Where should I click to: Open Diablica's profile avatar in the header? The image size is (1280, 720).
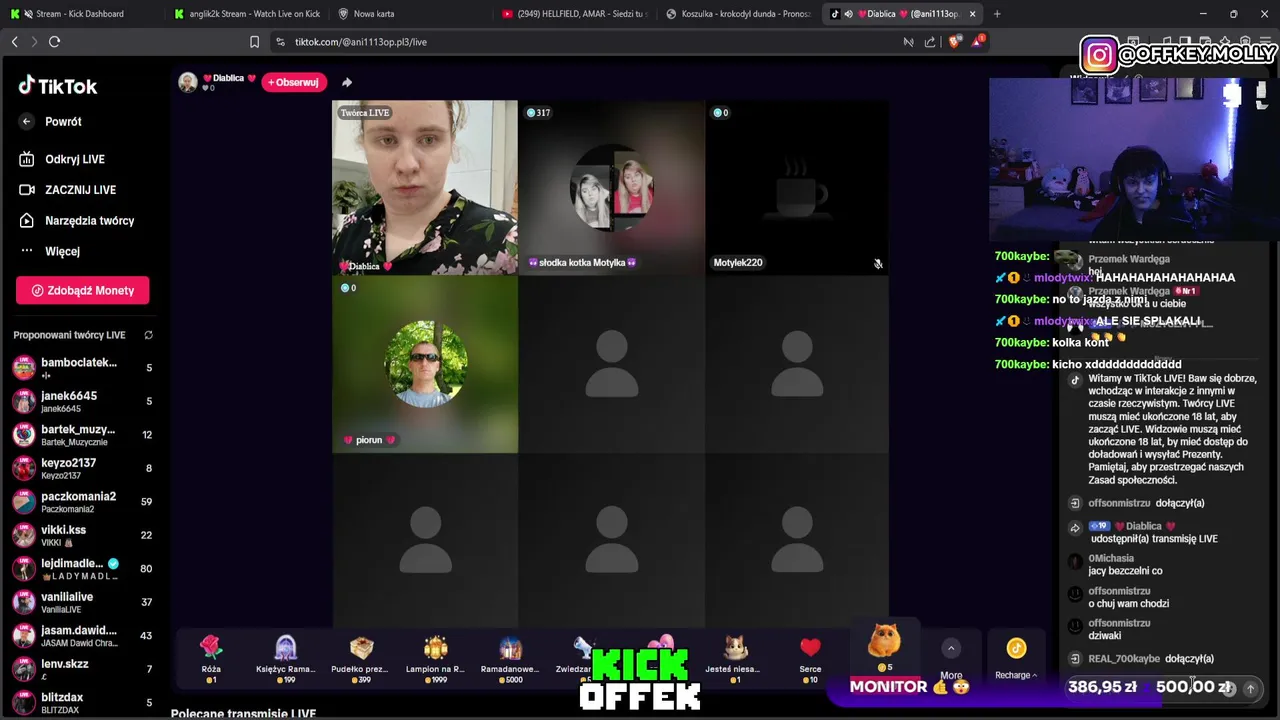point(188,82)
